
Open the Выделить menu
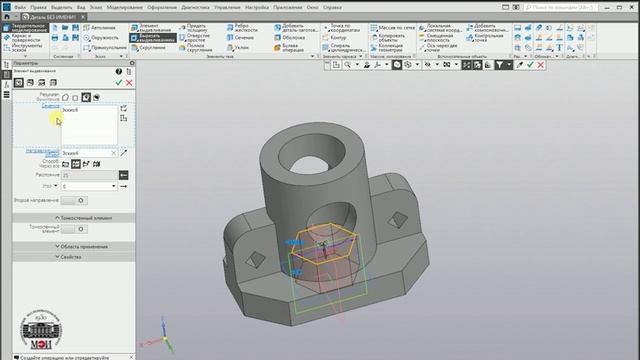click(61, 7)
